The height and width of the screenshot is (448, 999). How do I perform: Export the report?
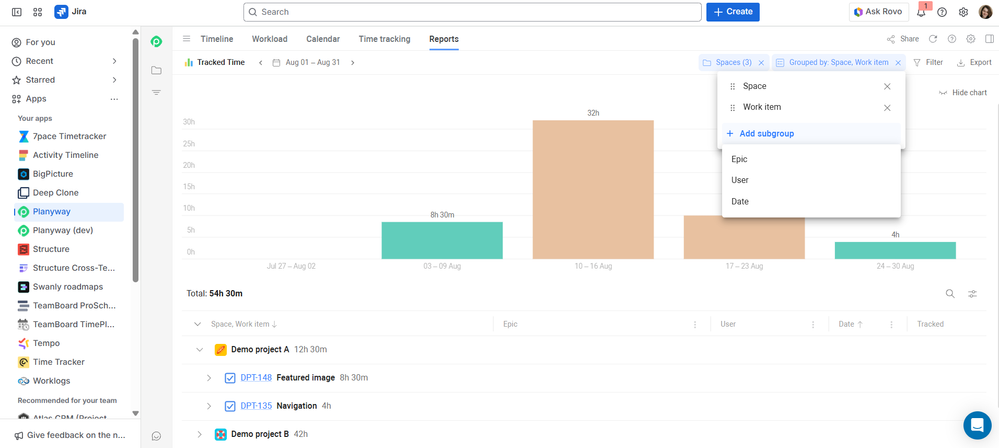(974, 62)
